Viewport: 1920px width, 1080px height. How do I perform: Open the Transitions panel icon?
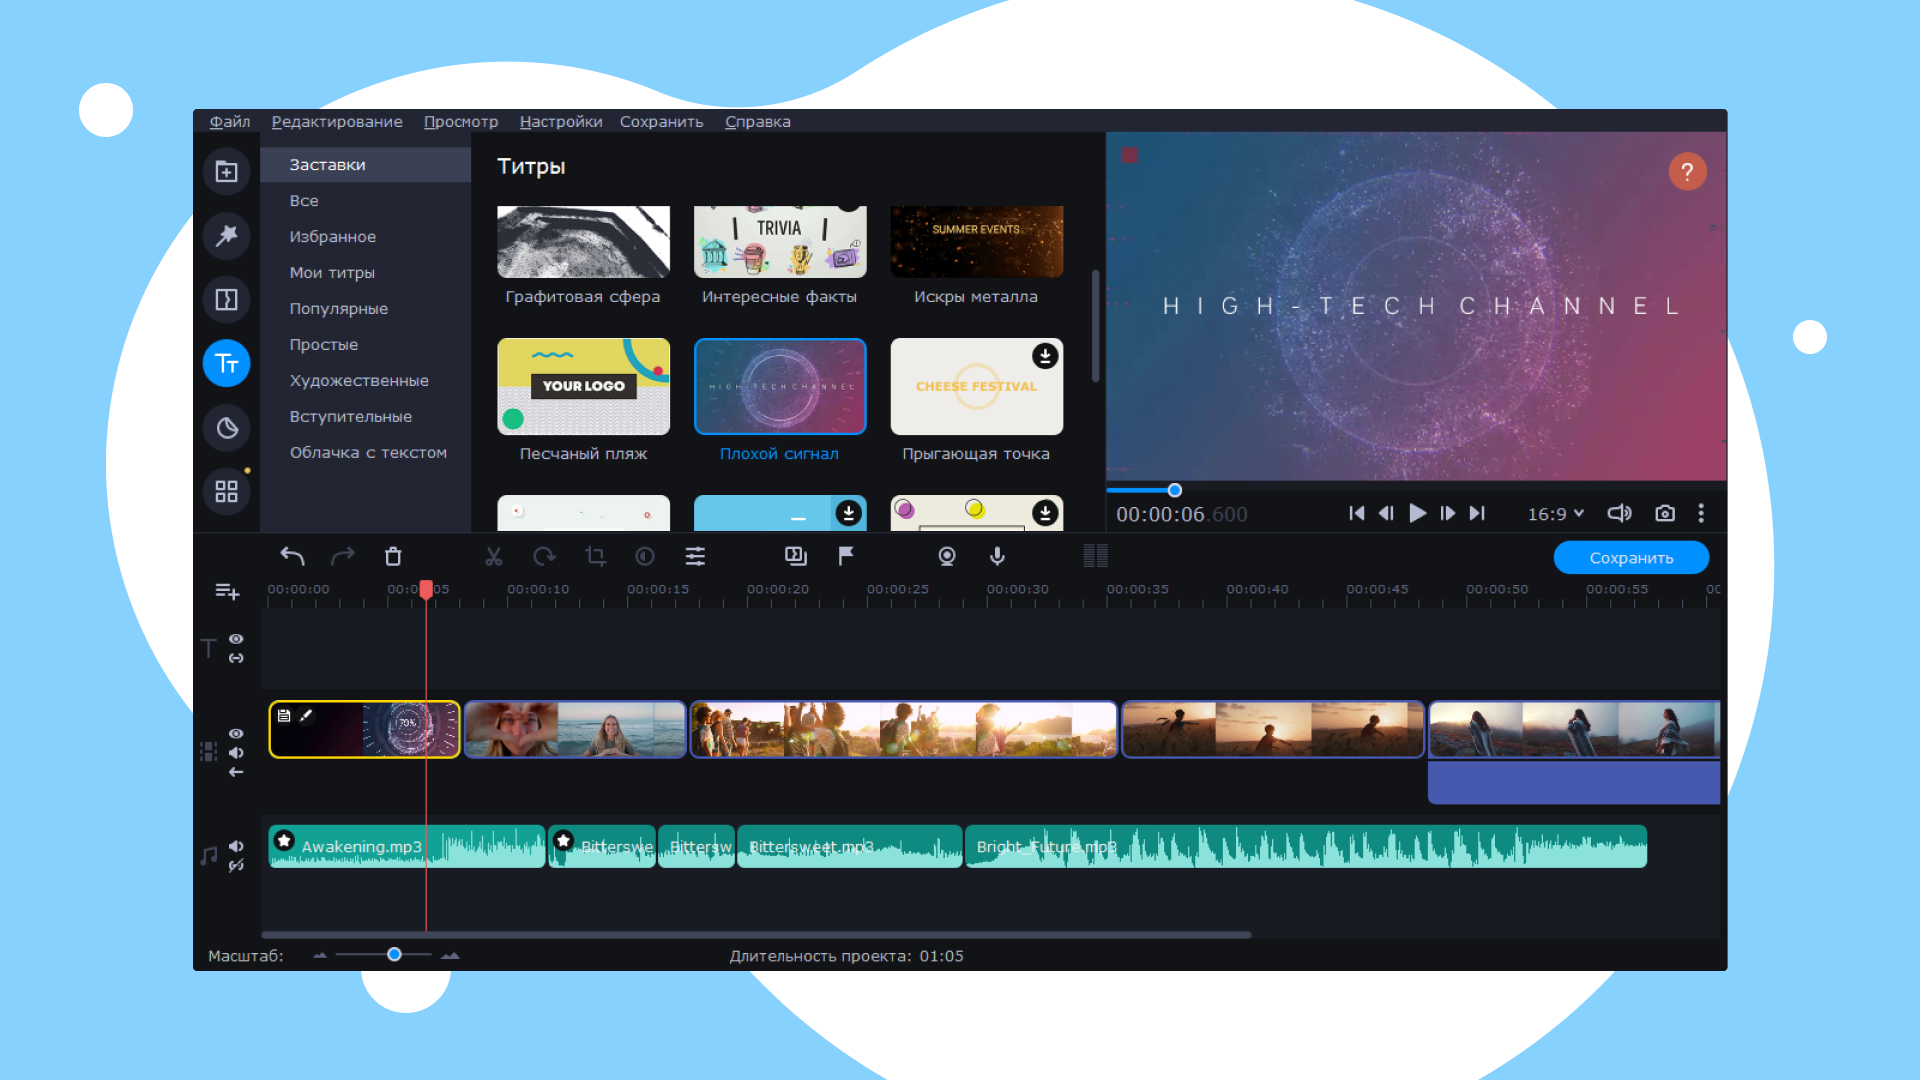point(227,300)
